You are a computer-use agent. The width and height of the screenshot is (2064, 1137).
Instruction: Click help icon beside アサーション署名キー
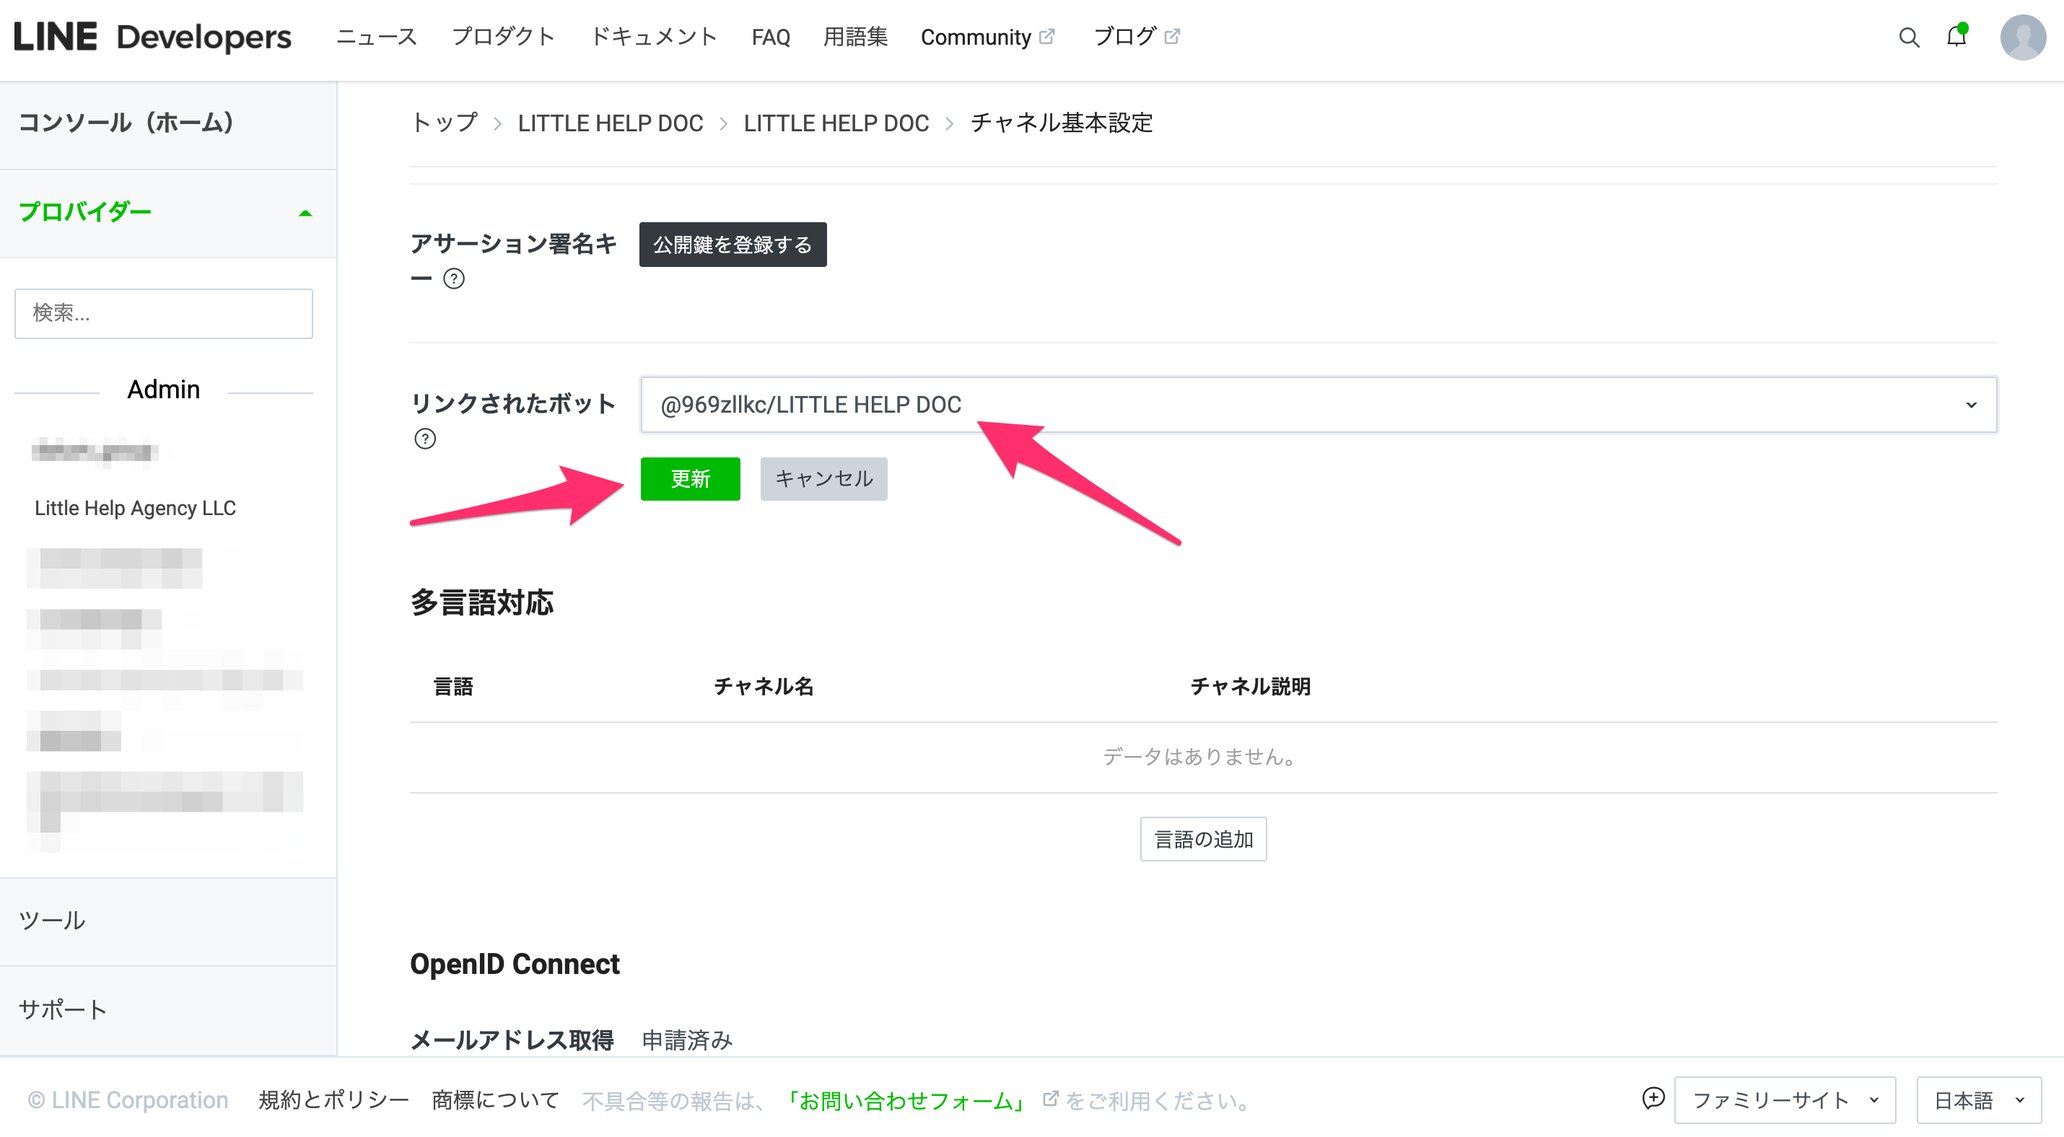455,279
